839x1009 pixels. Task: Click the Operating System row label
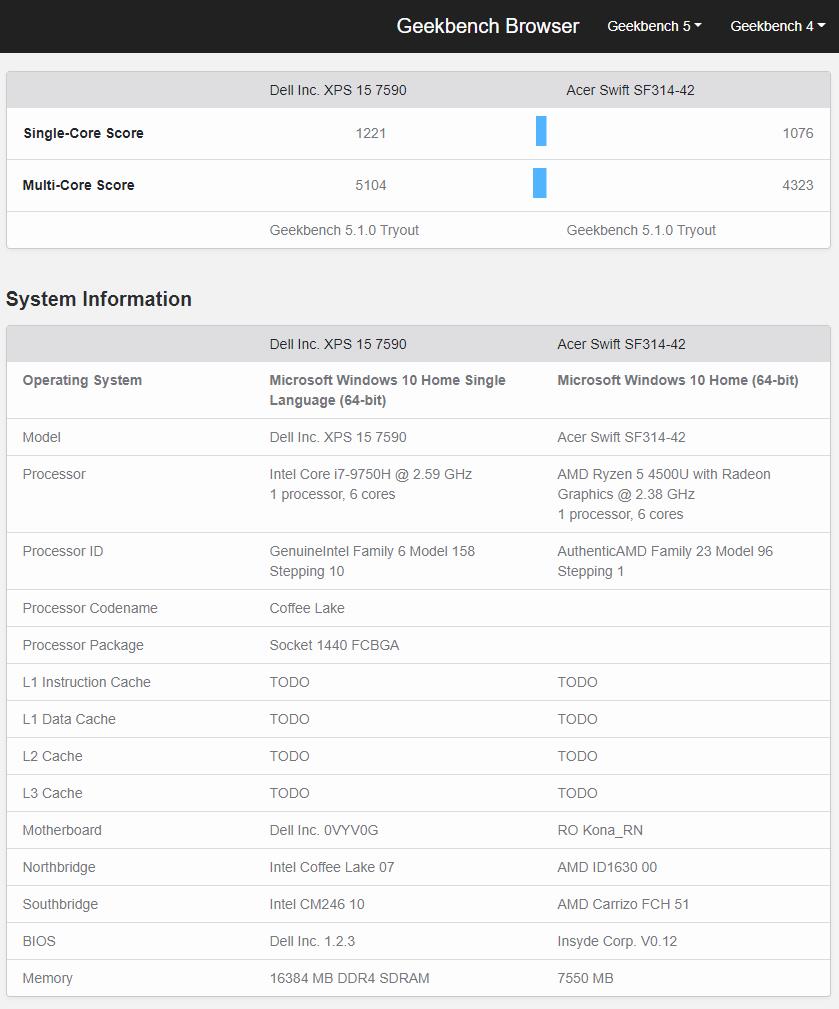click(82, 380)
